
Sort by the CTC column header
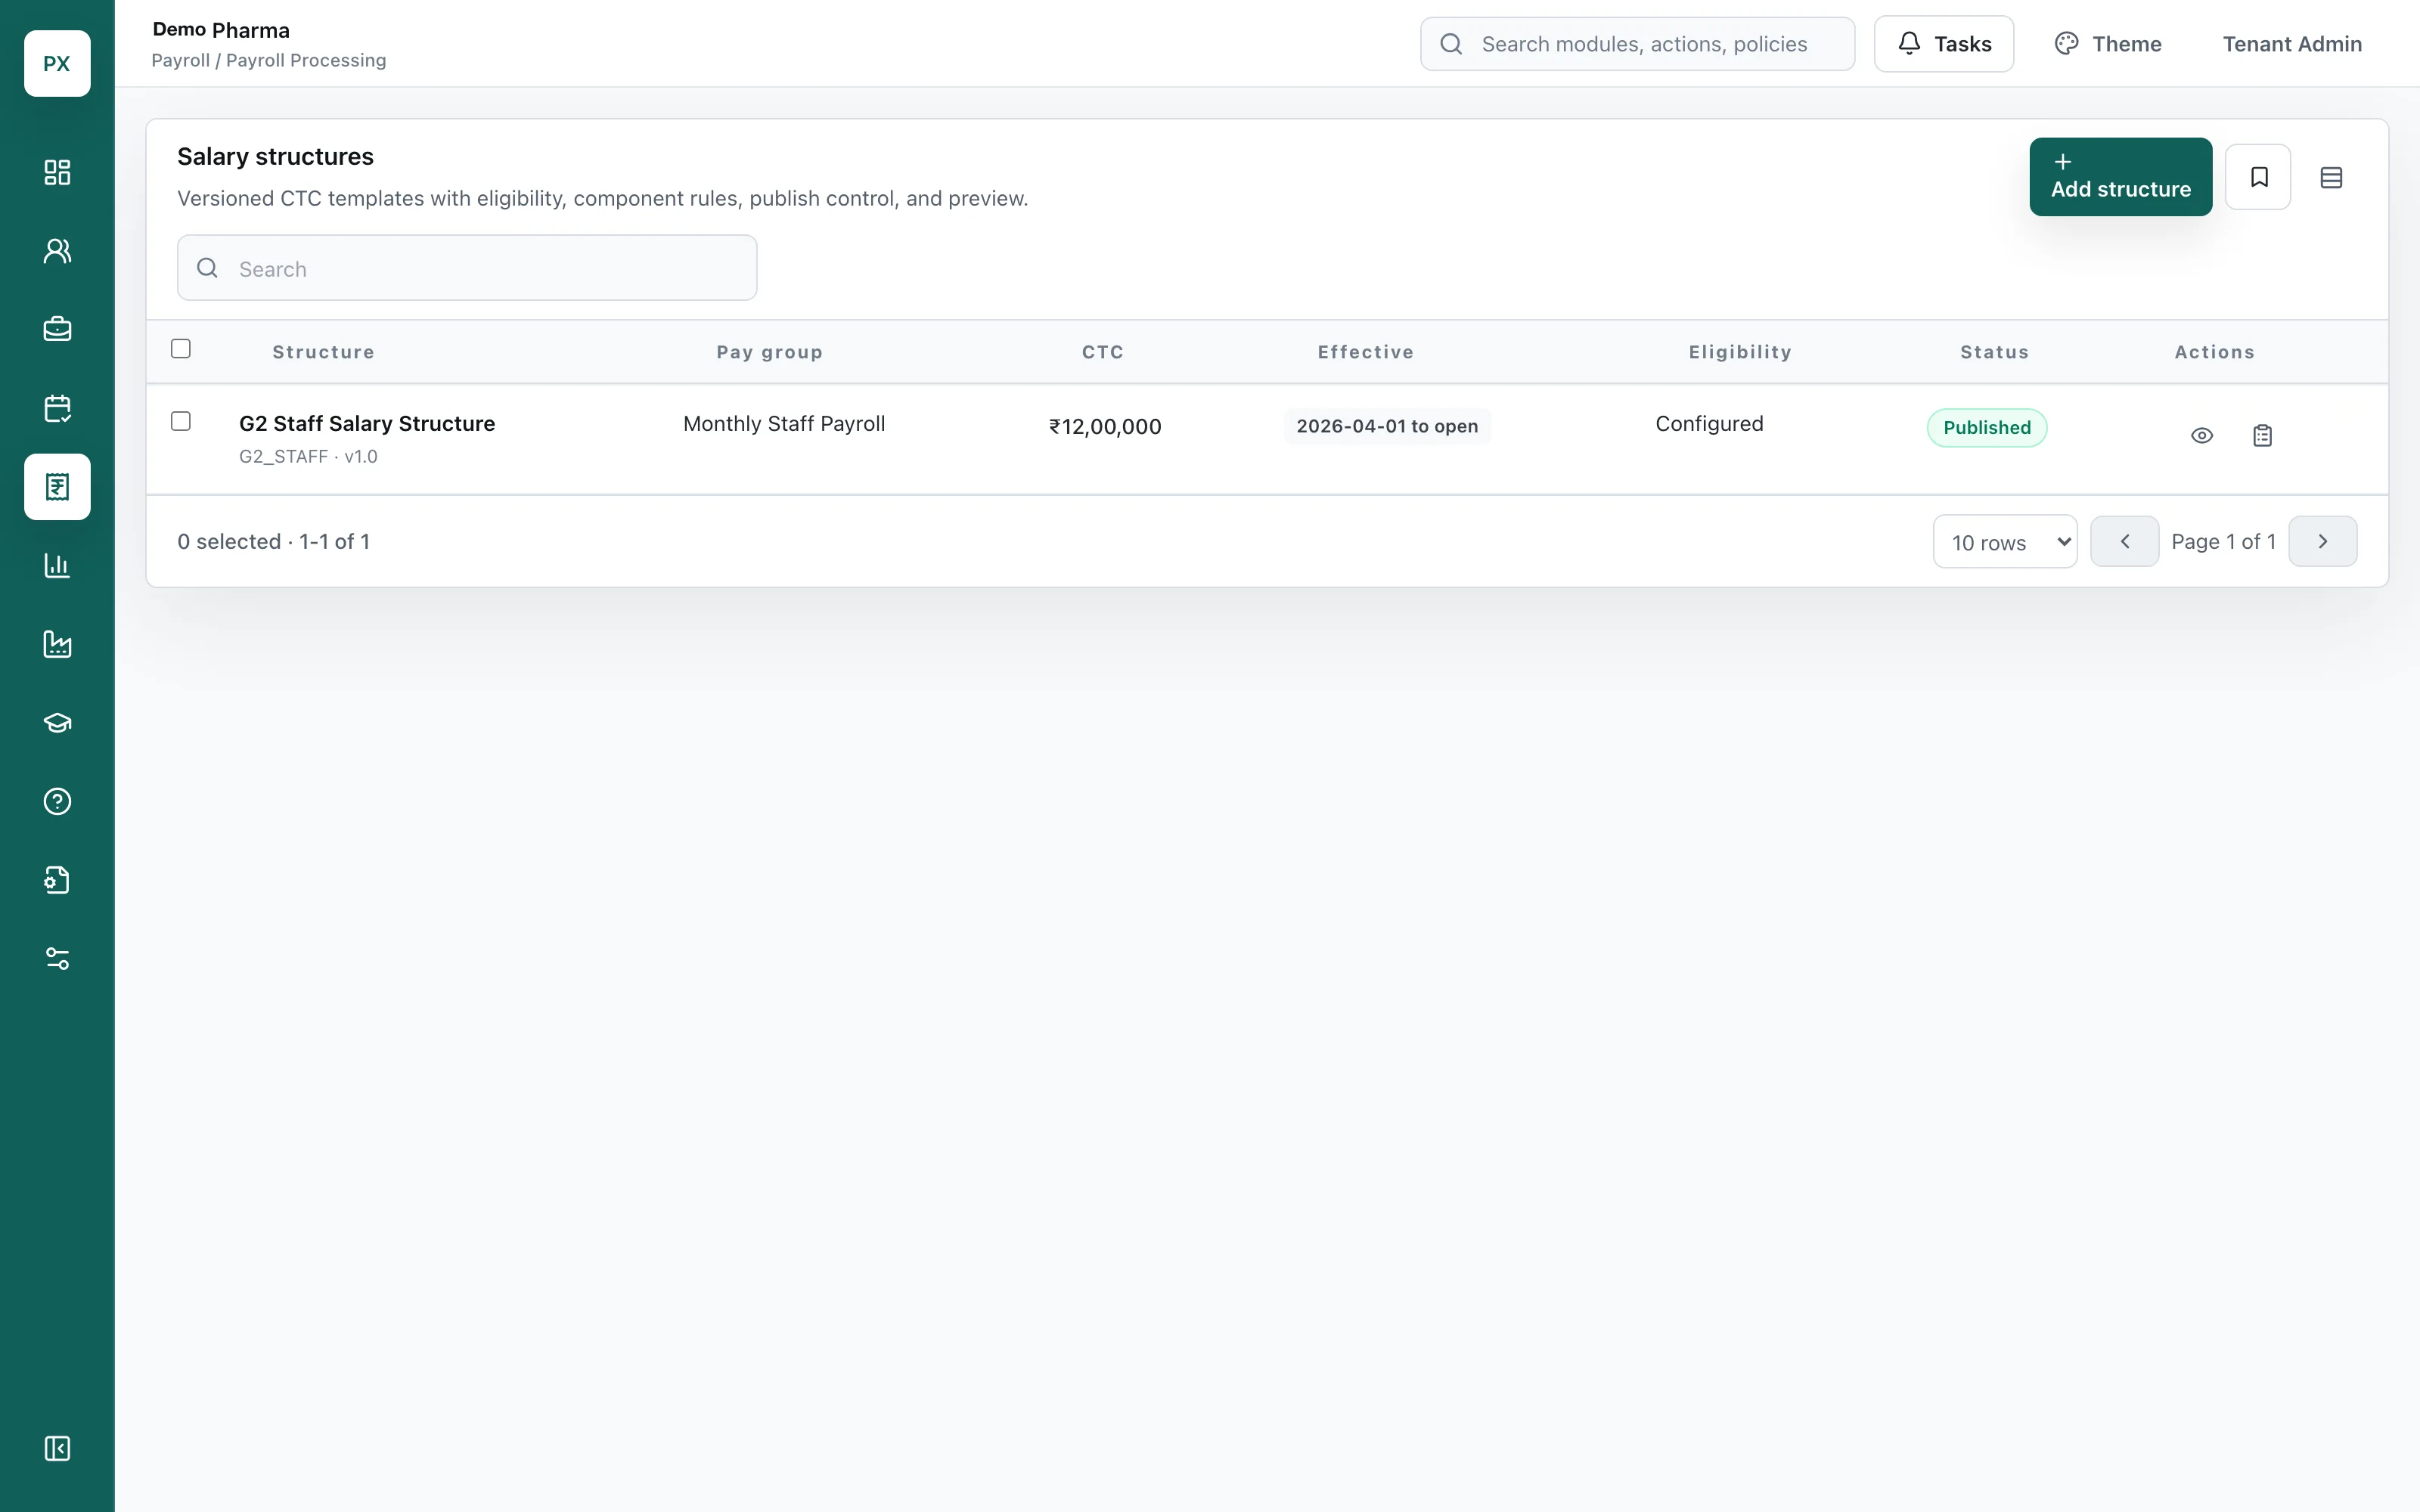1102,352
